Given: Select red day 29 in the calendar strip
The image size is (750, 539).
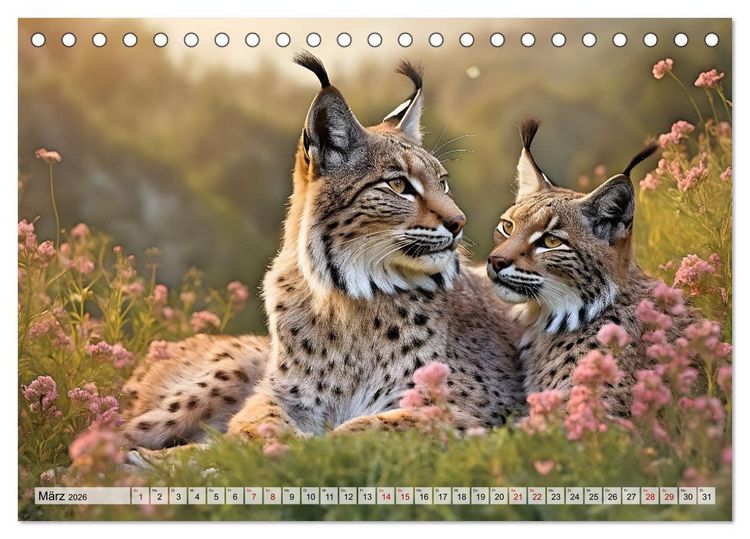Looking at the screenshot, I should [x=669, y=496].
